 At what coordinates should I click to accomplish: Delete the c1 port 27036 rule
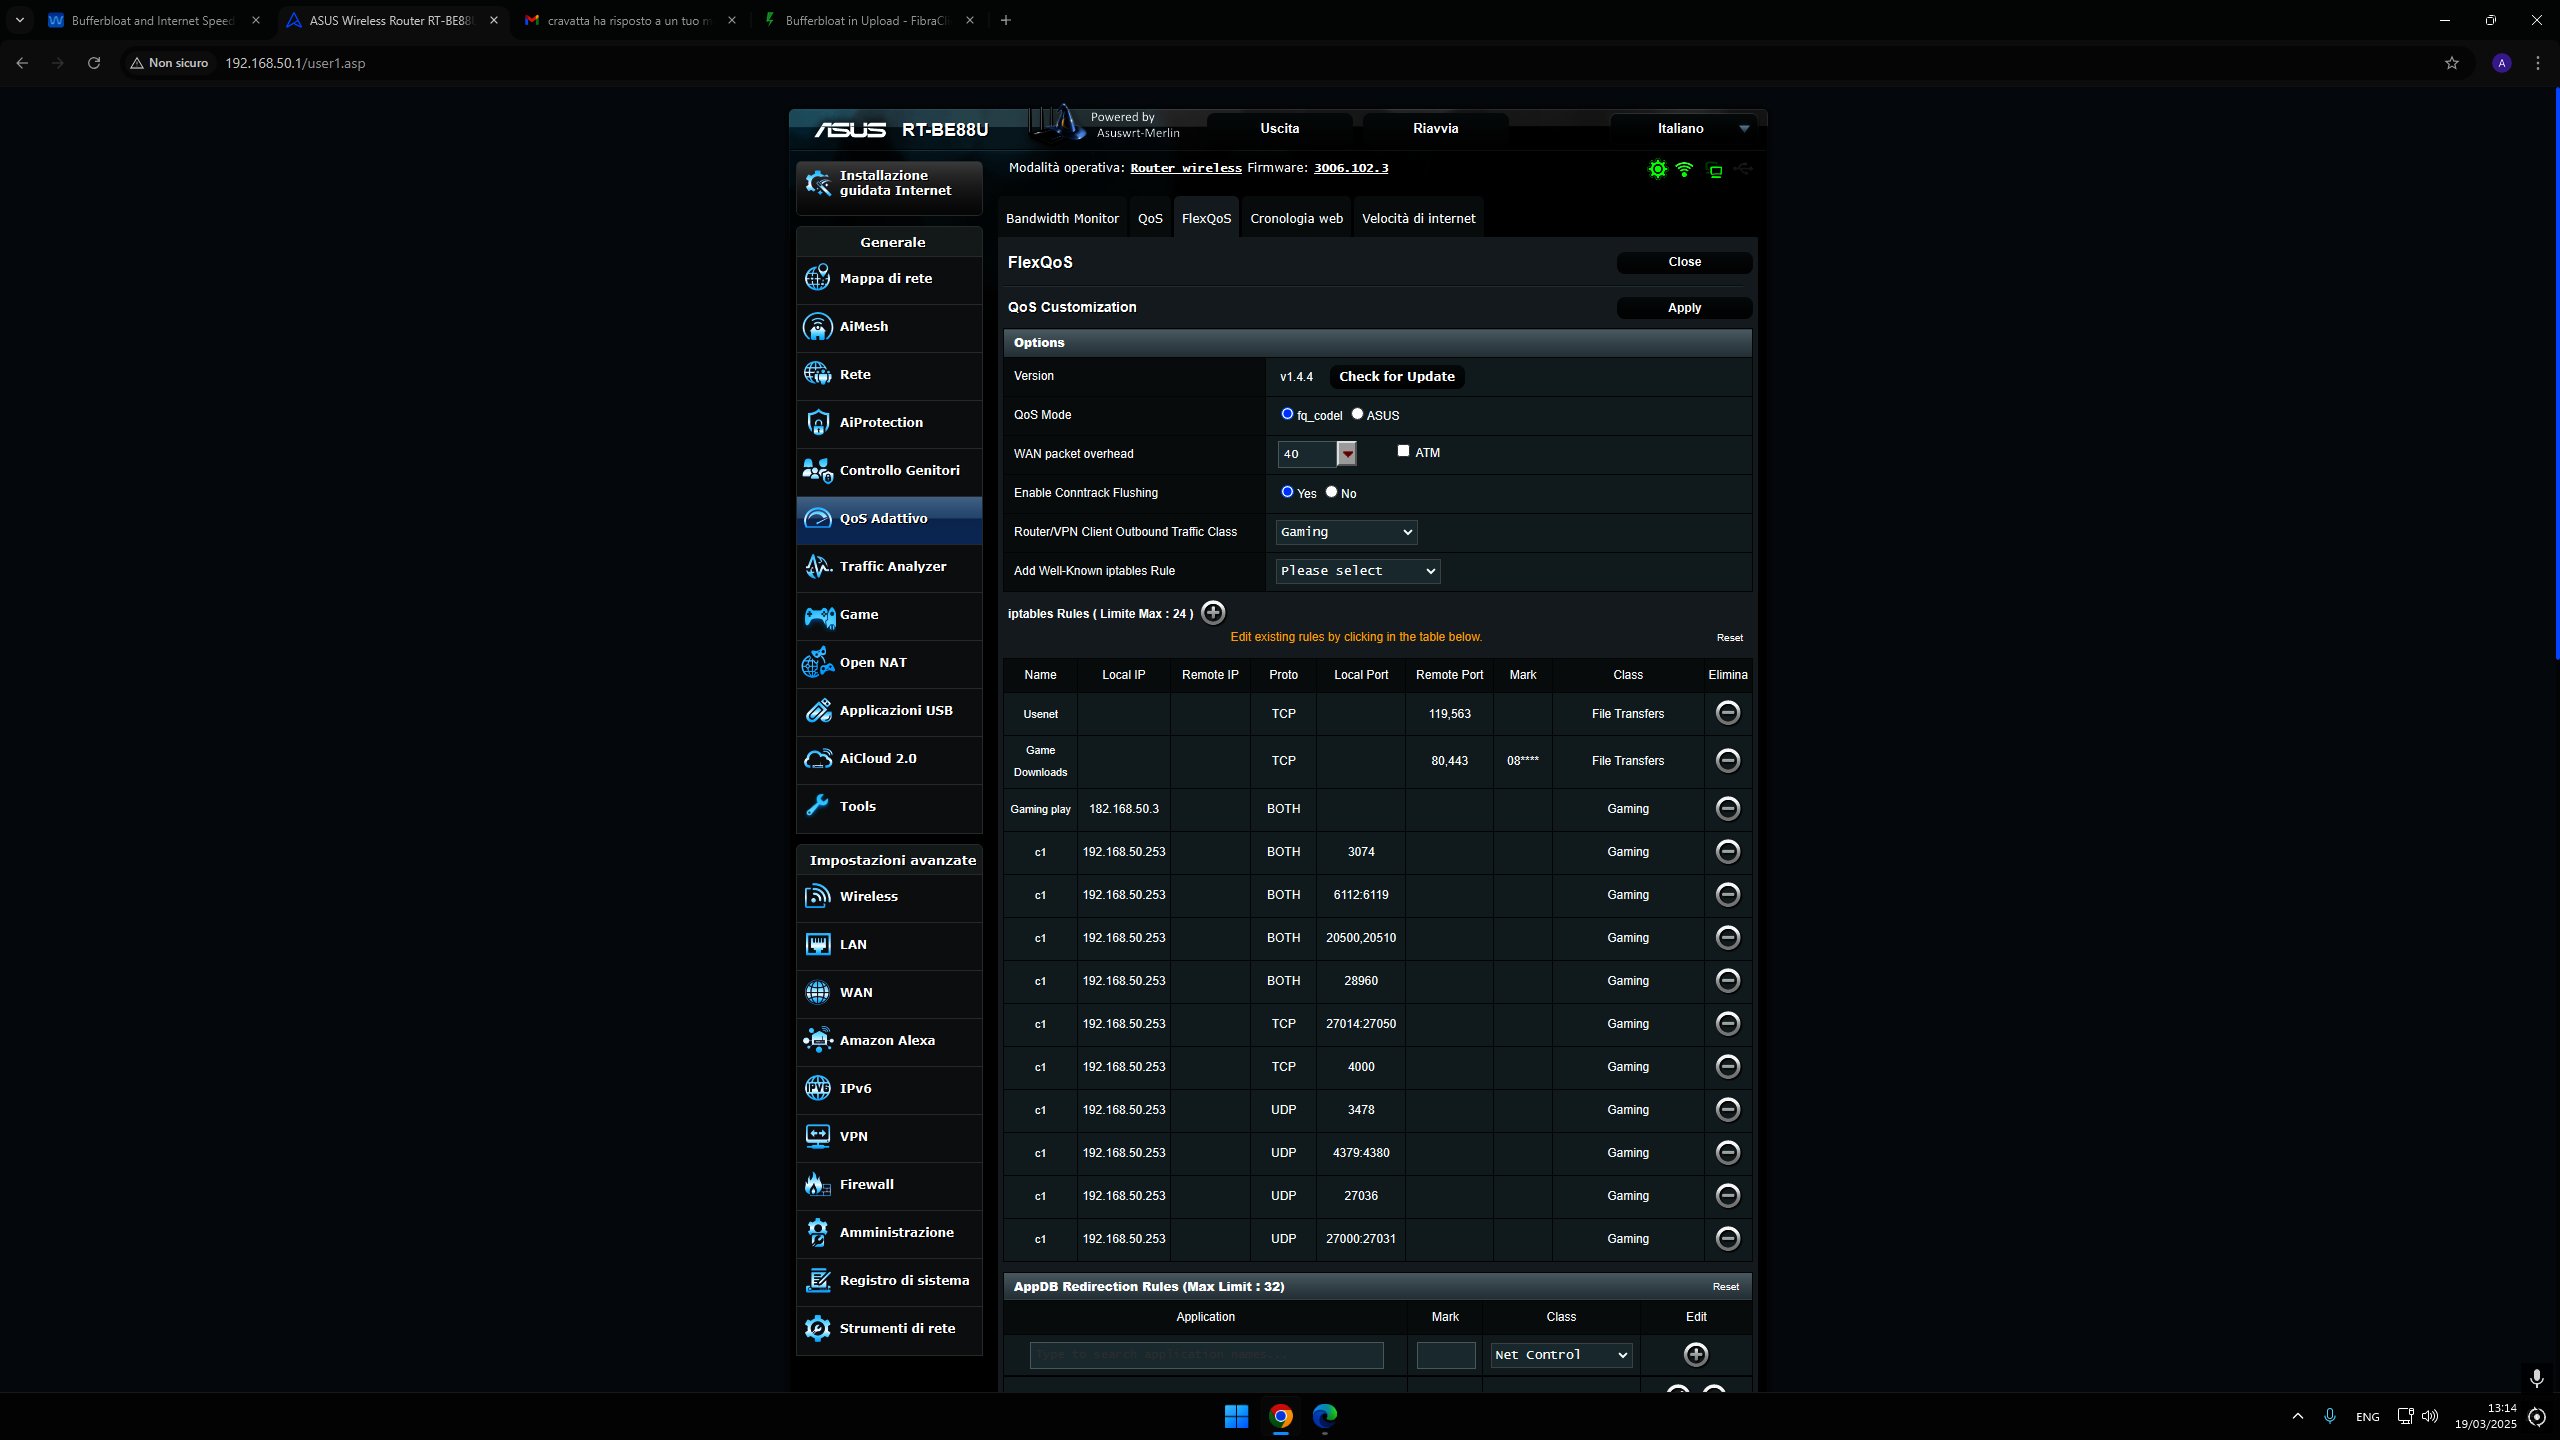(x=1727, y=1196)
